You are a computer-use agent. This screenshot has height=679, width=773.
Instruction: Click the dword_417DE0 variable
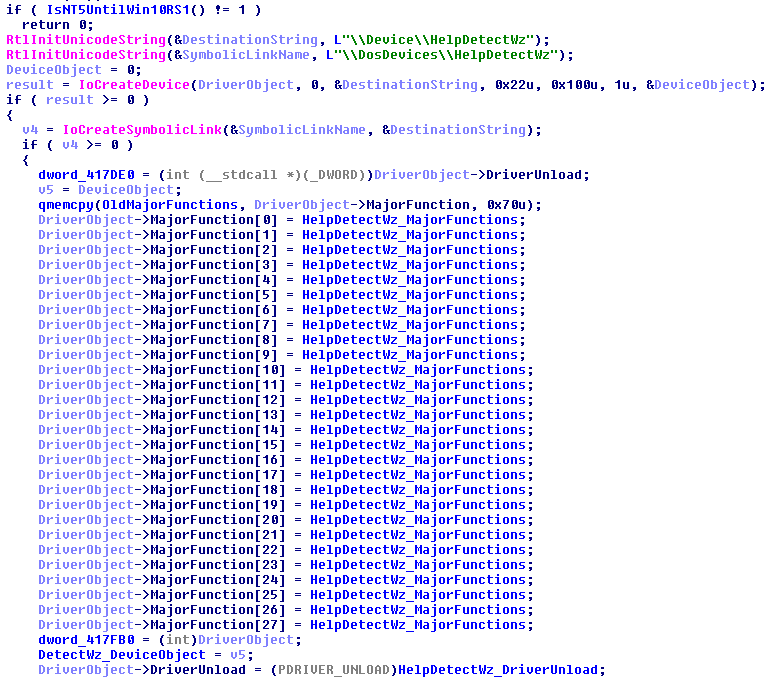click(x=86, y=175)
